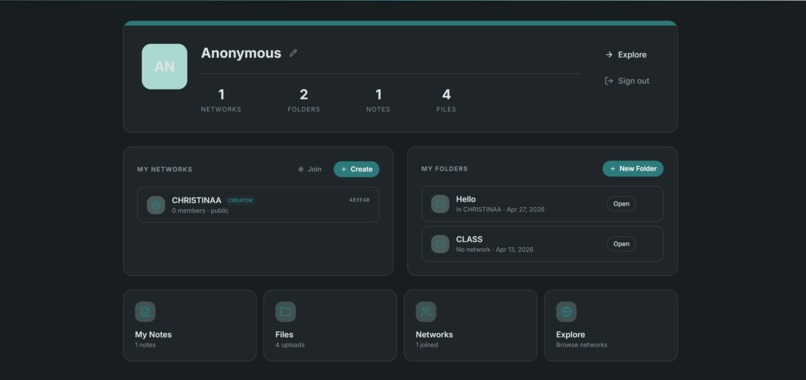Screen dimensions: 806x380
Task: Click the CHRISTINAA network globe icon
Action: pyautogui.click(x=156, y=205)
